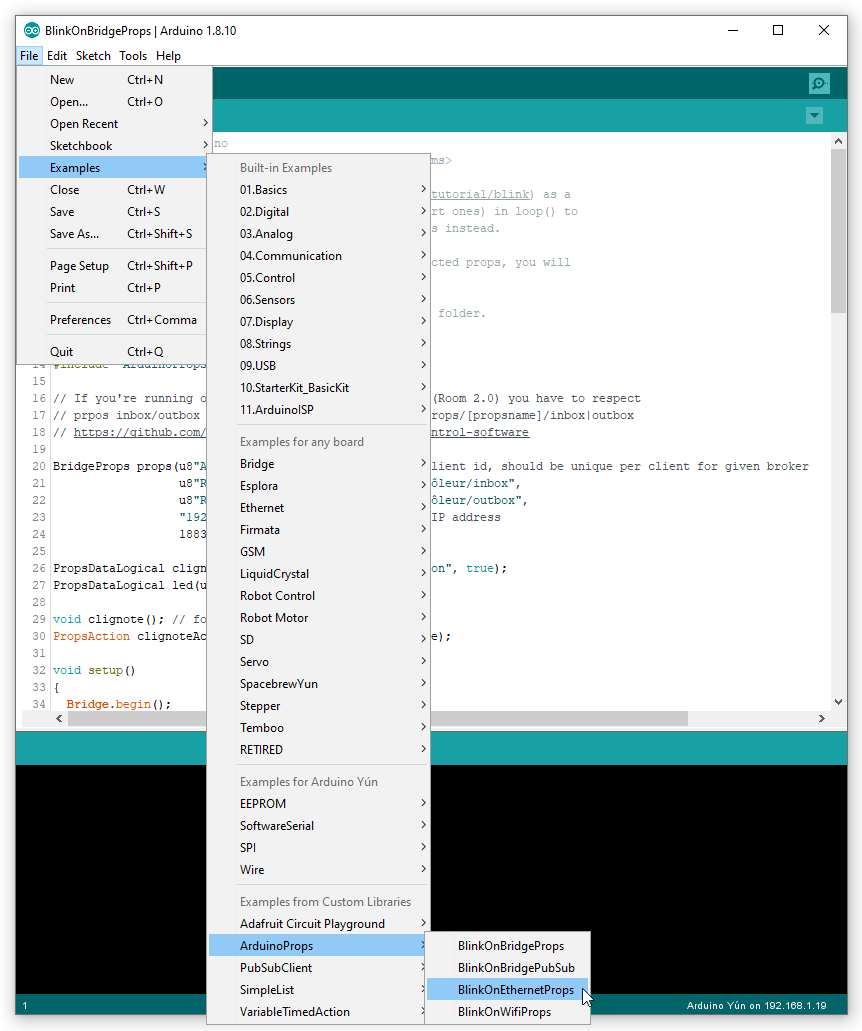Choose Print from the File menu

114,288
